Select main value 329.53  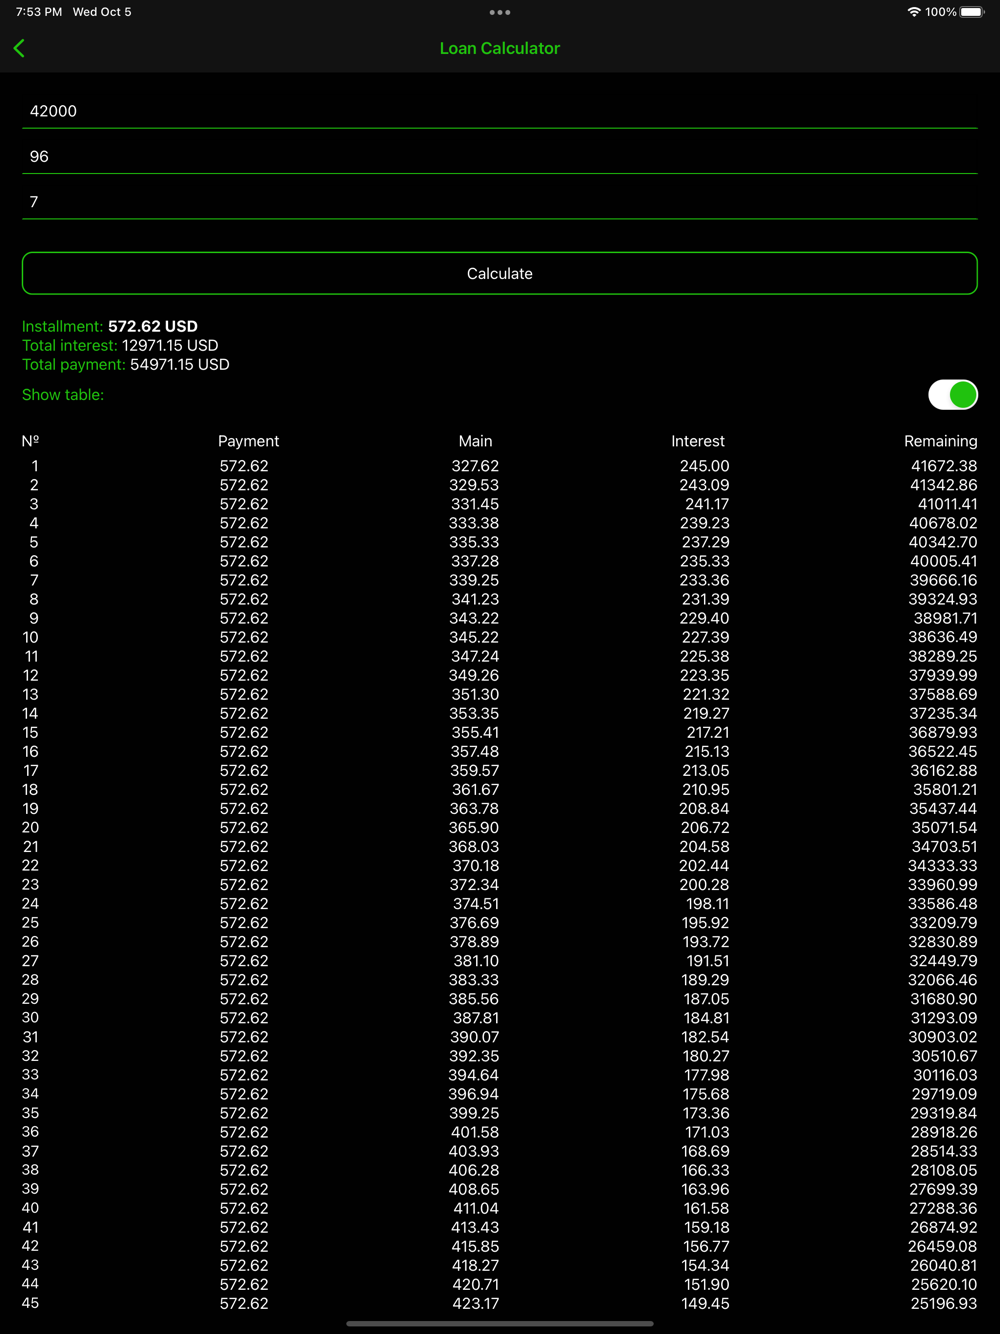pyautogui.click(x=474, y=485)
